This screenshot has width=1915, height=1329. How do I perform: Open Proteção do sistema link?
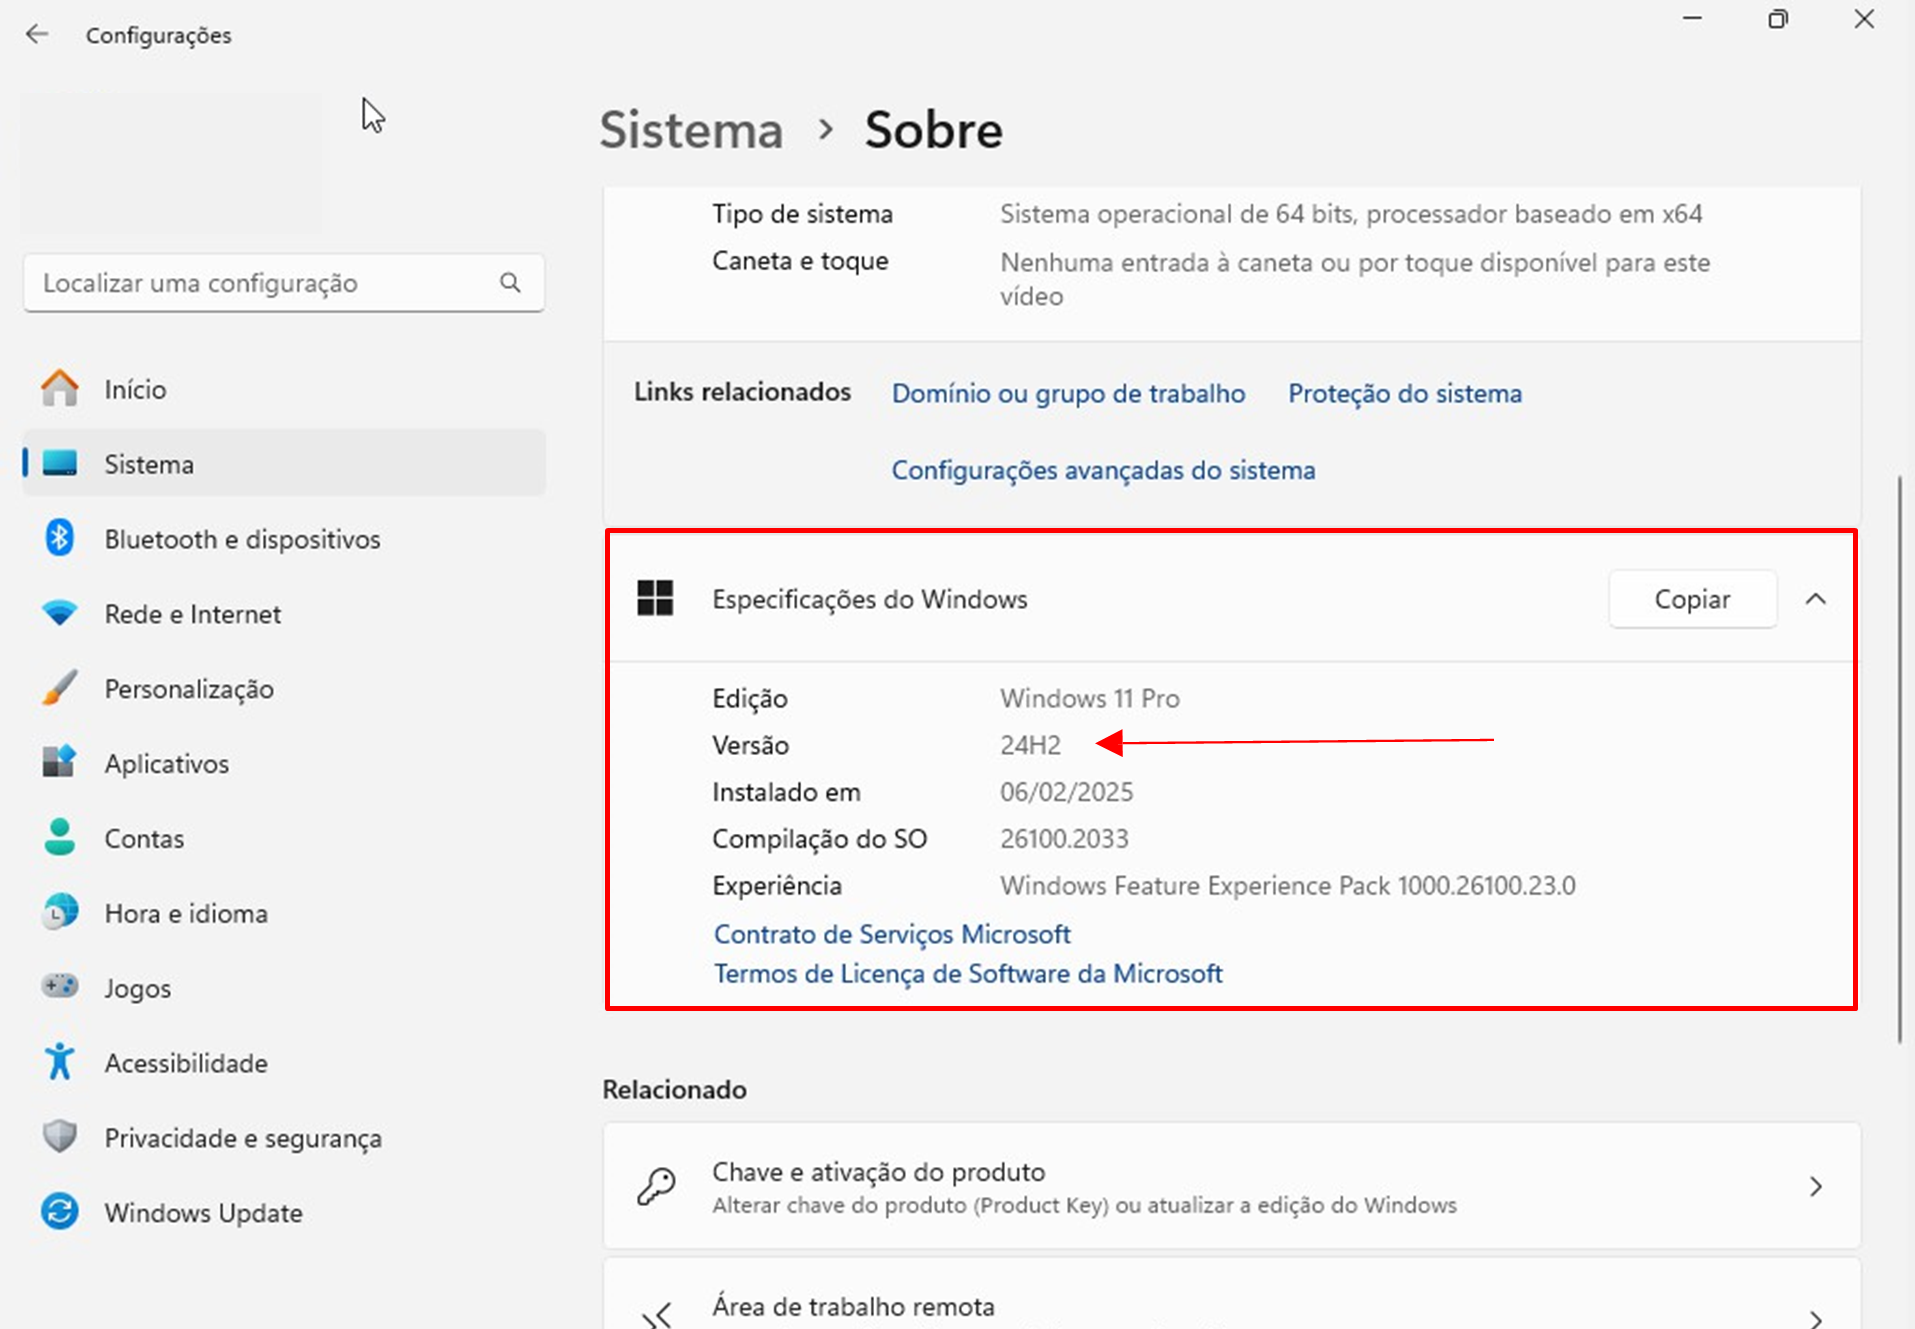1405,394
